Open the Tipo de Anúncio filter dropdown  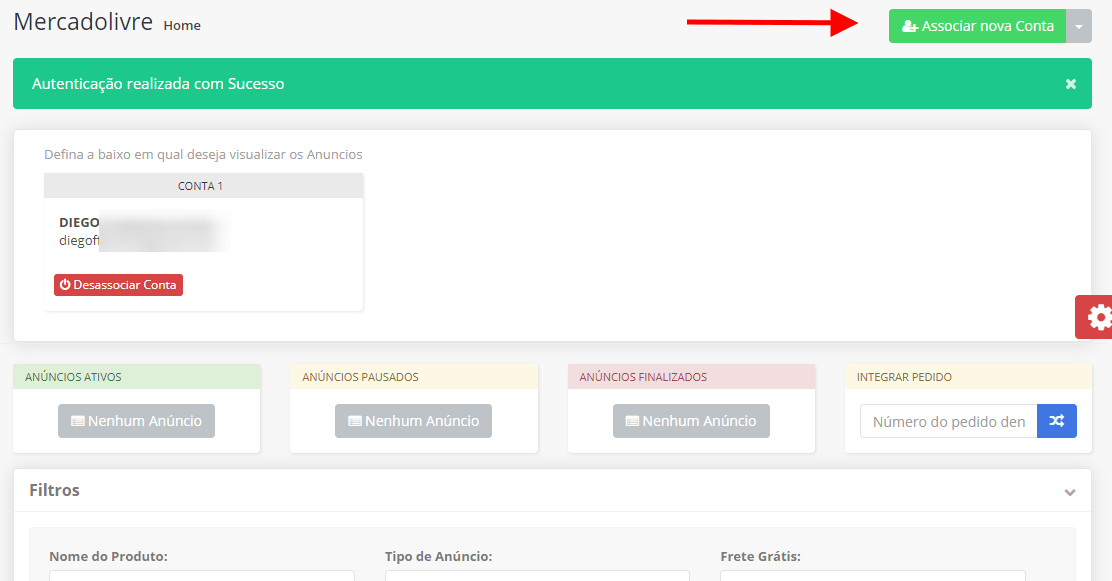click(537, 575)
